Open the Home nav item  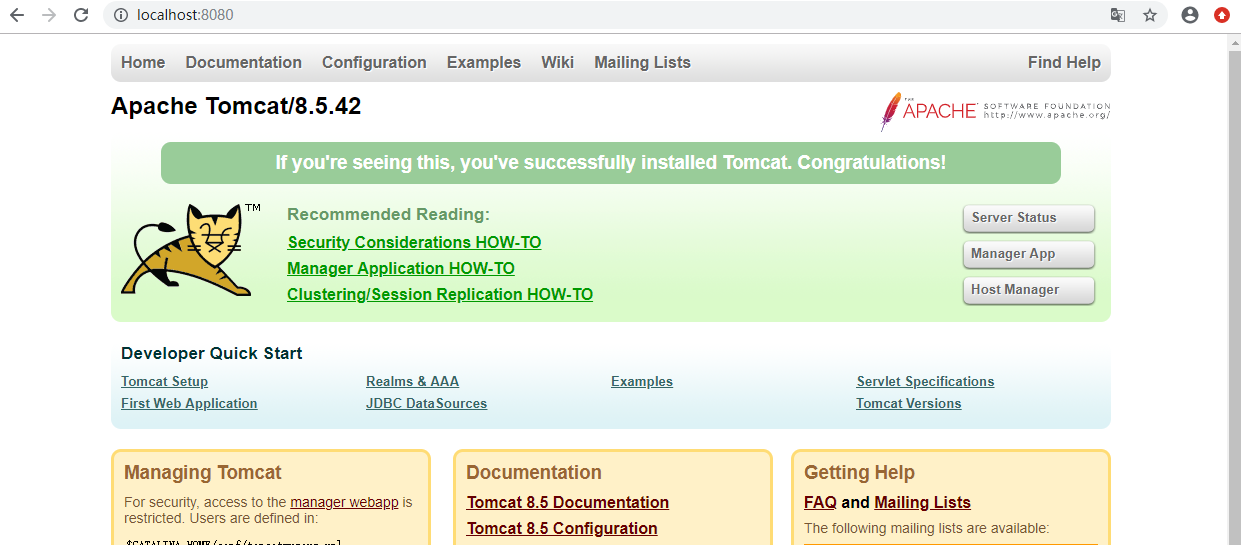(143, 62)
